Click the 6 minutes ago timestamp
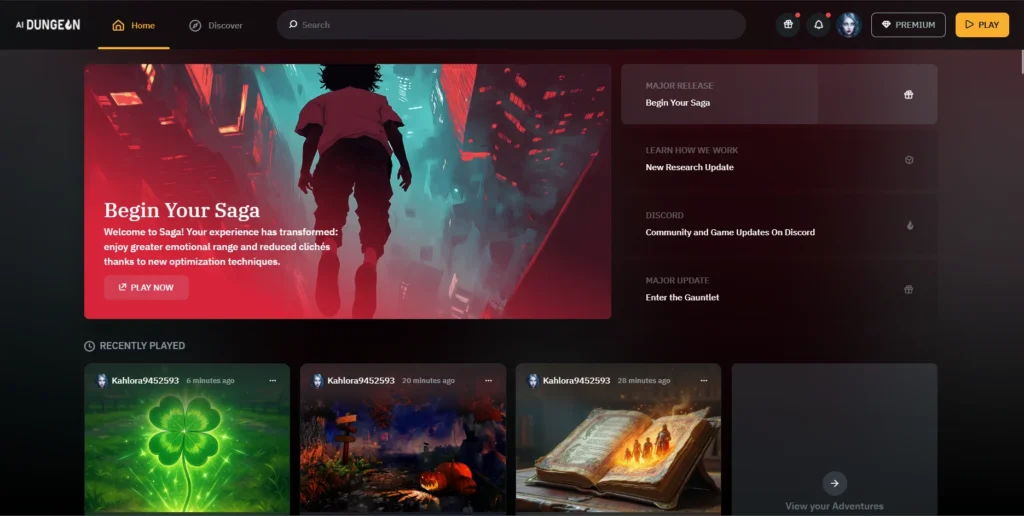The height and width of the screenshot is (516, 1024). click(x=210, y=381)
